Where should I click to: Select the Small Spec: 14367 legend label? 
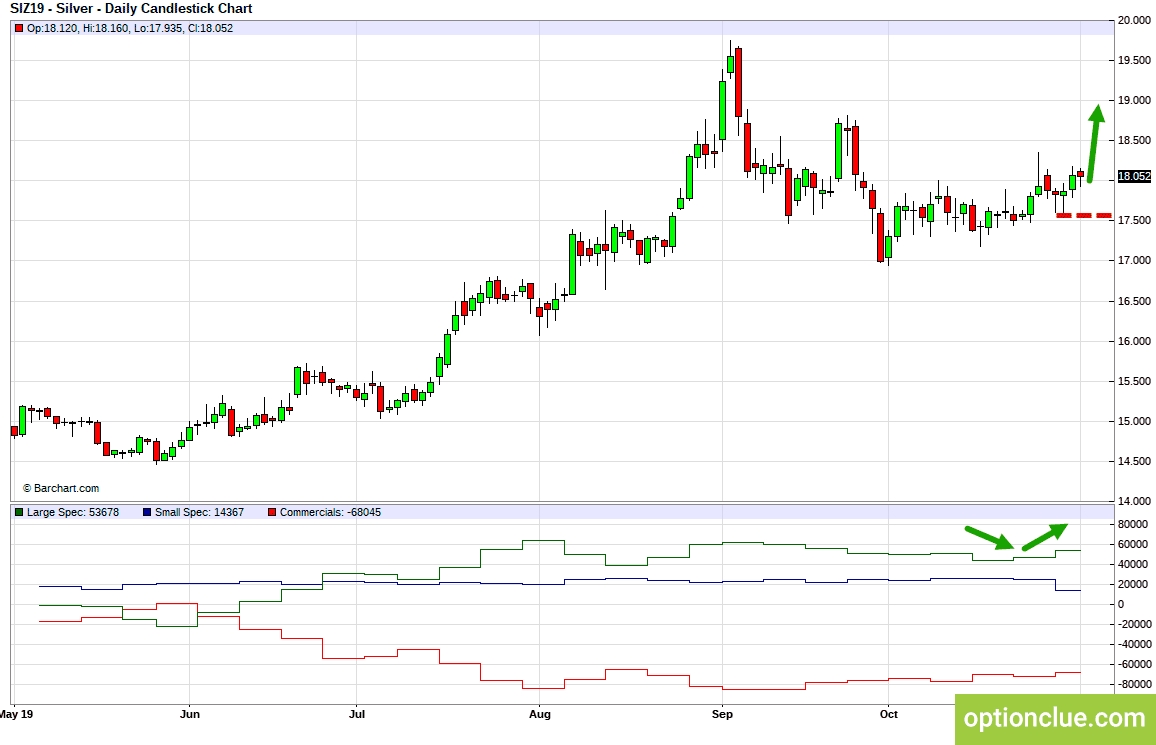[x=199, y=512]
